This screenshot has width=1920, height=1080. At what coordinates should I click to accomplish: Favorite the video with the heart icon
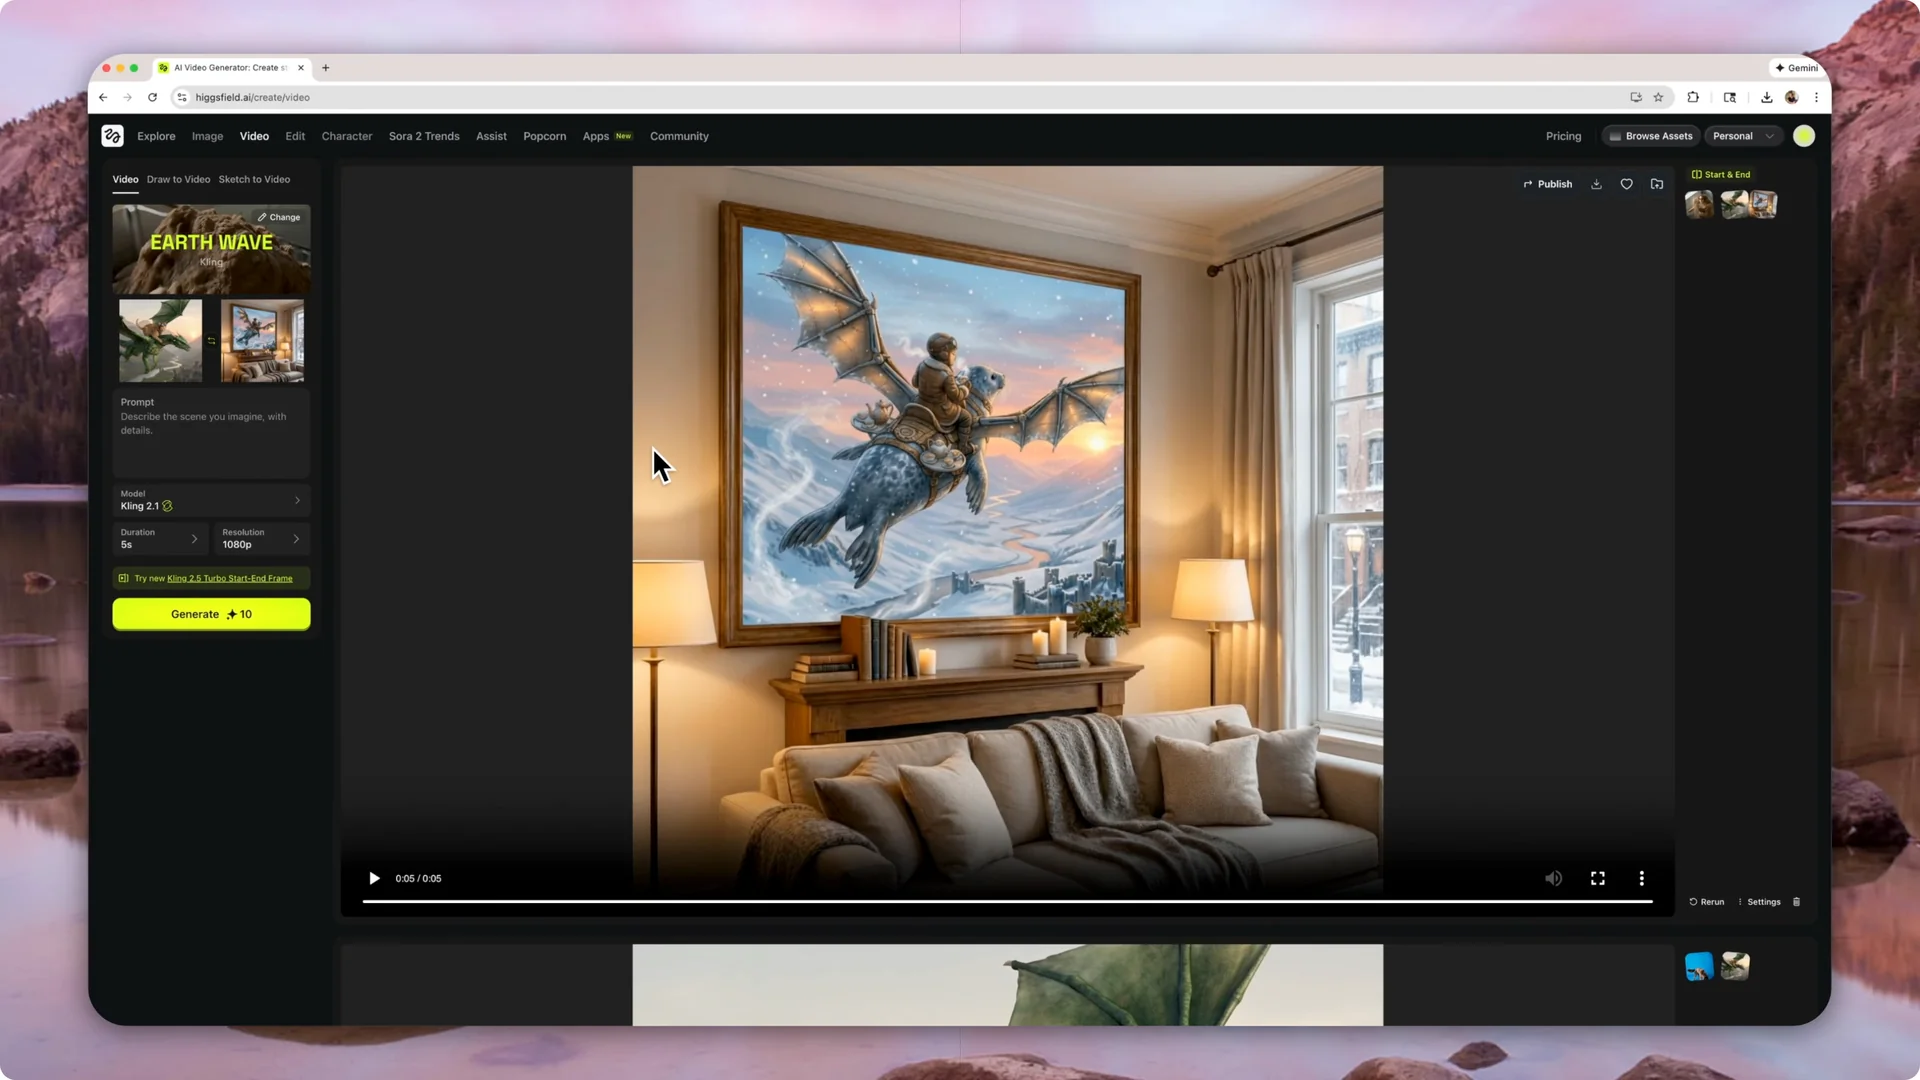[x=1626, y=184]
